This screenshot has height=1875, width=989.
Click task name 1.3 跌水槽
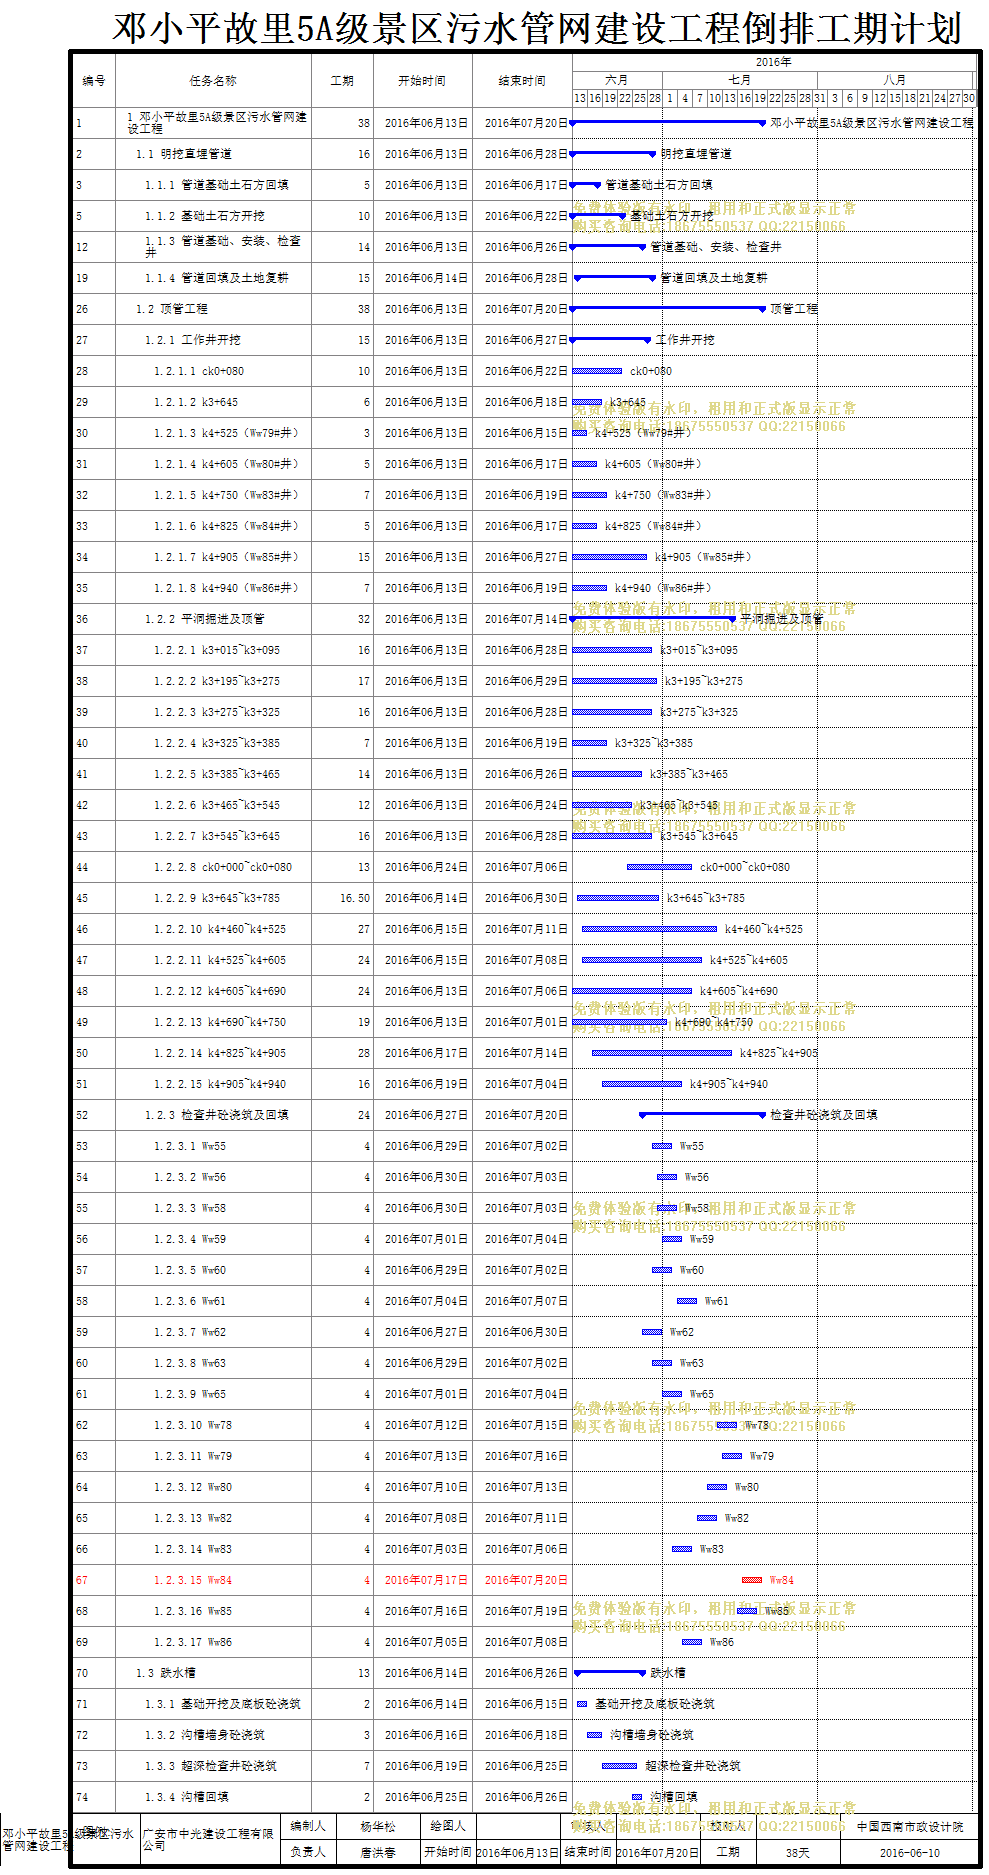[166, 1673]
